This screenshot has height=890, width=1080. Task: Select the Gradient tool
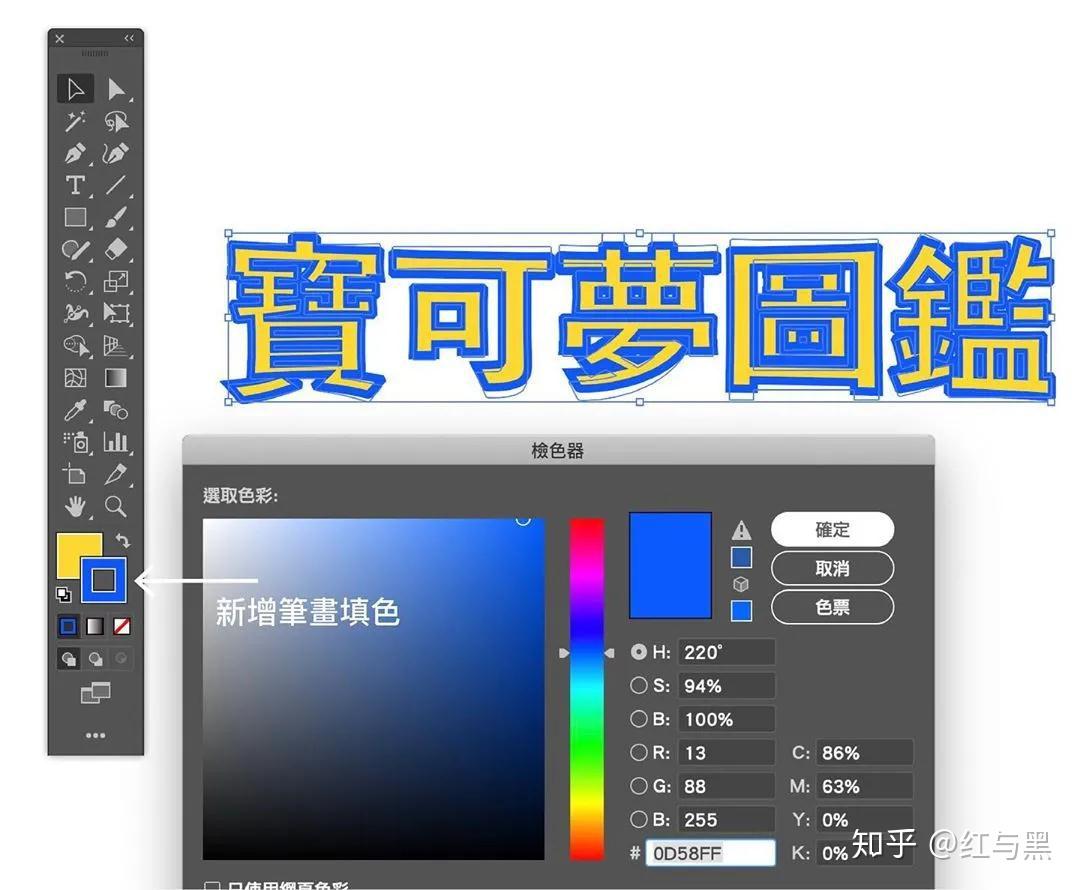pyautogui.click(x=116, y=378)
